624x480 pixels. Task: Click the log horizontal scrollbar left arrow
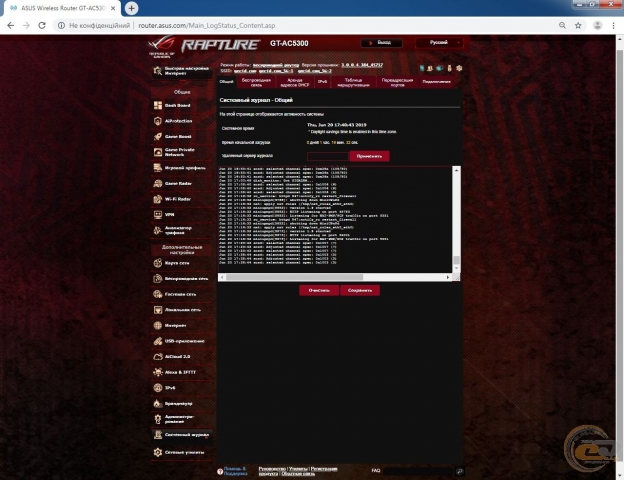(x=222, y=277)
